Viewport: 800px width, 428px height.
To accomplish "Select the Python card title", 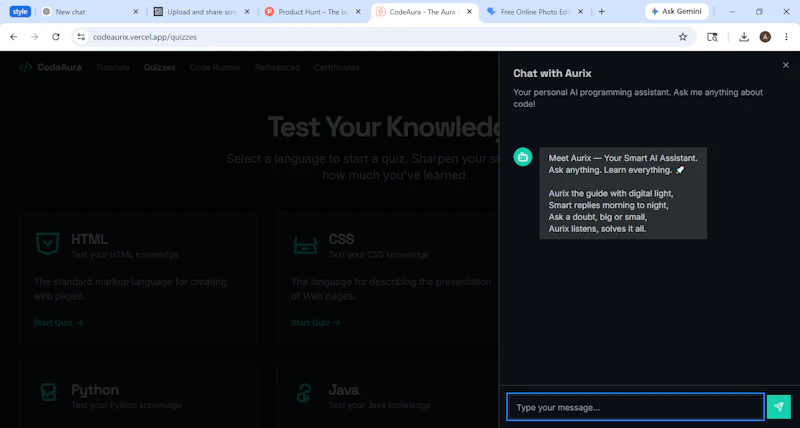I will (95, 390).
